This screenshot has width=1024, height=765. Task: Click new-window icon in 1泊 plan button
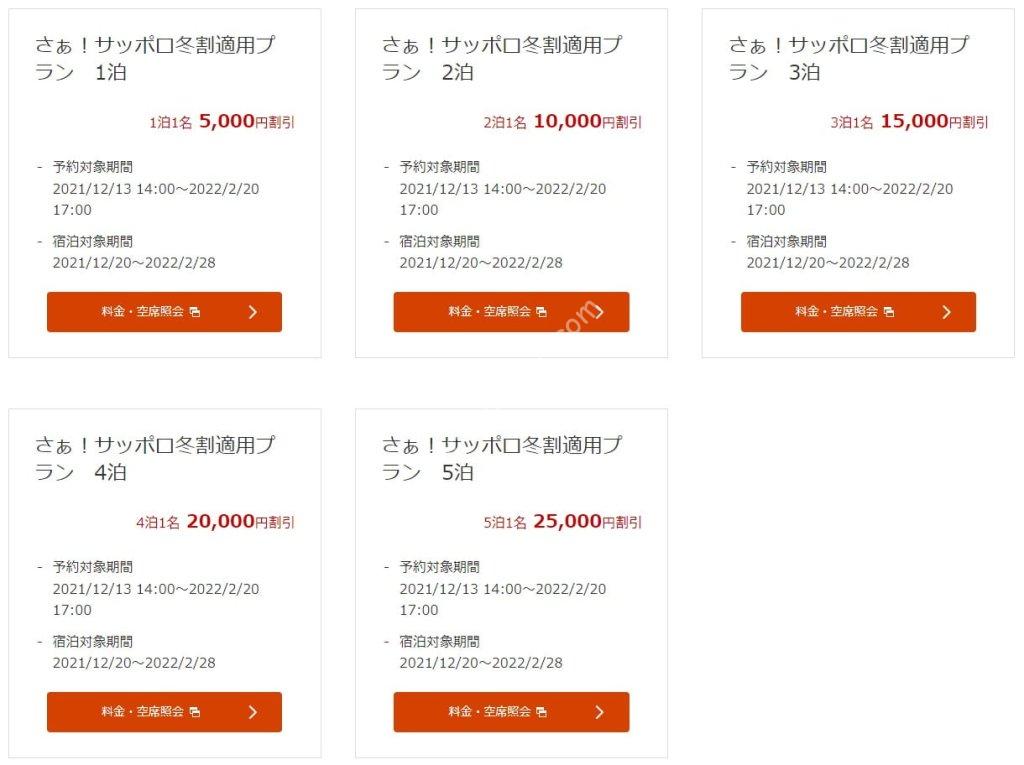(195, 312)
